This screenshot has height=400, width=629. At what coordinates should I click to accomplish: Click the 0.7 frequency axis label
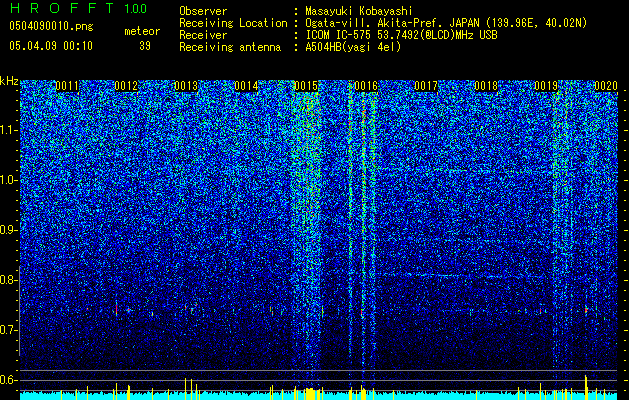pos(8,330)
